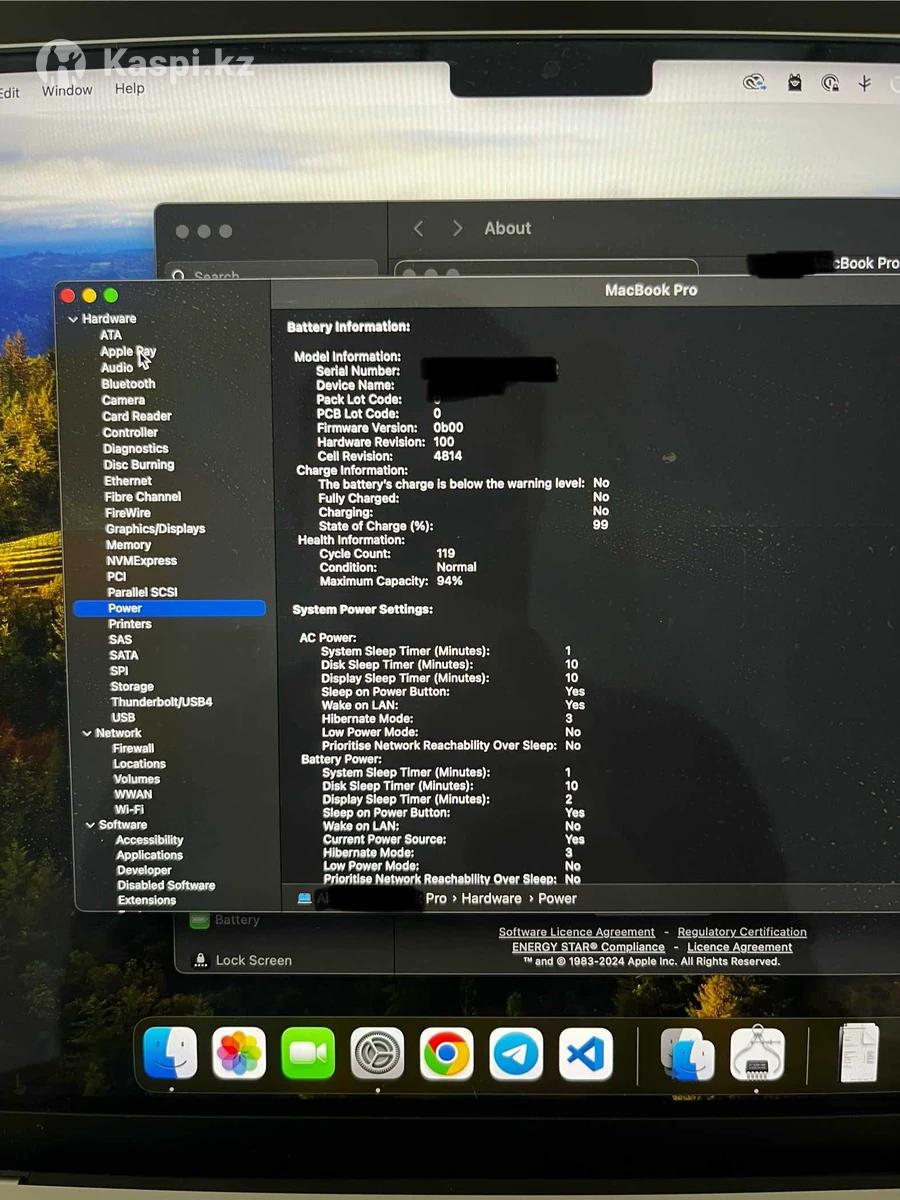Viewport: 900px width, 1200px height.
Task: View Camera information
Action: click(x=124, y=400)
